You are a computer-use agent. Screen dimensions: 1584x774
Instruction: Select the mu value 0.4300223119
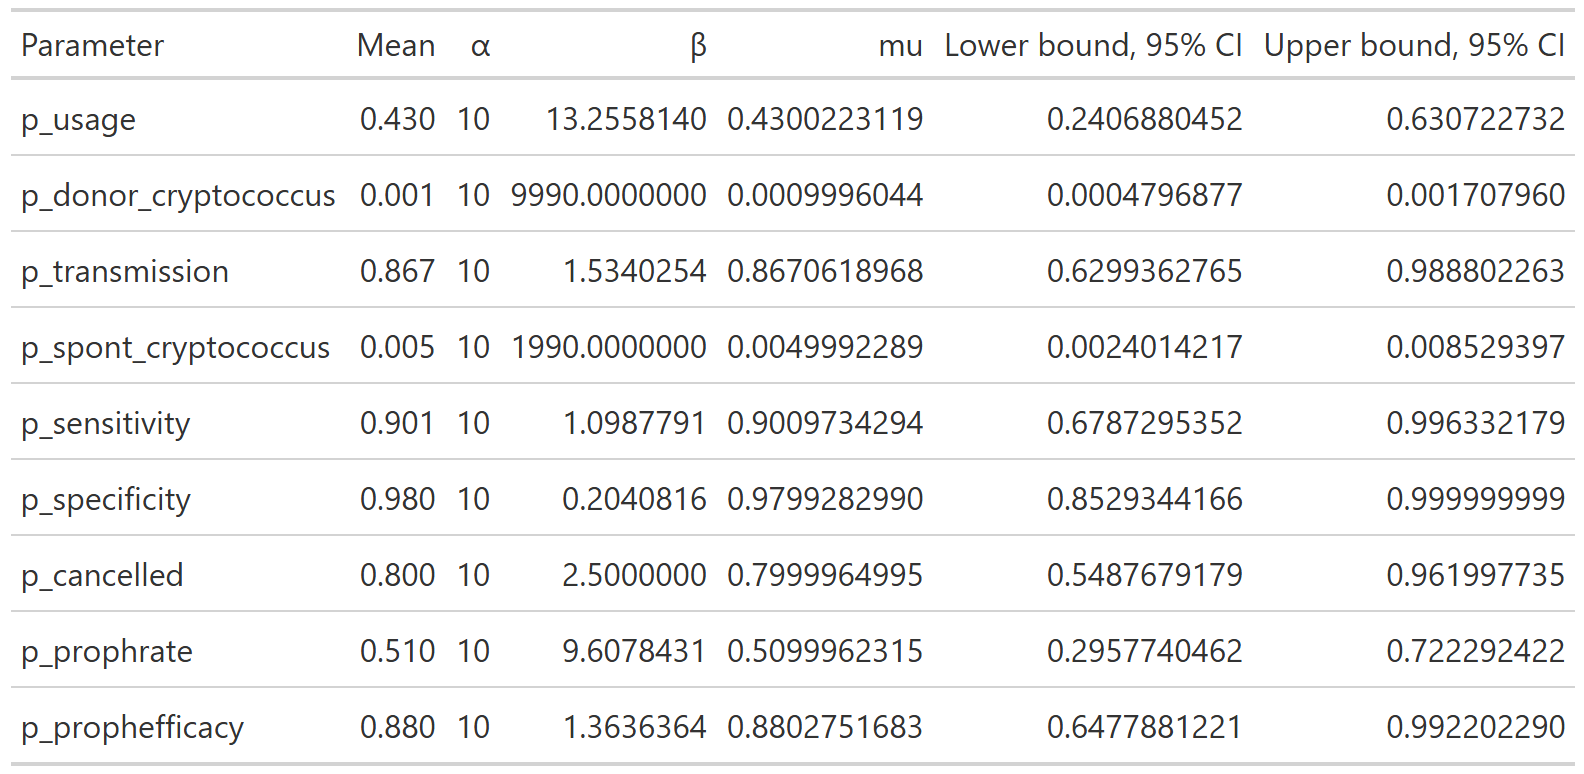pos(825,120)
